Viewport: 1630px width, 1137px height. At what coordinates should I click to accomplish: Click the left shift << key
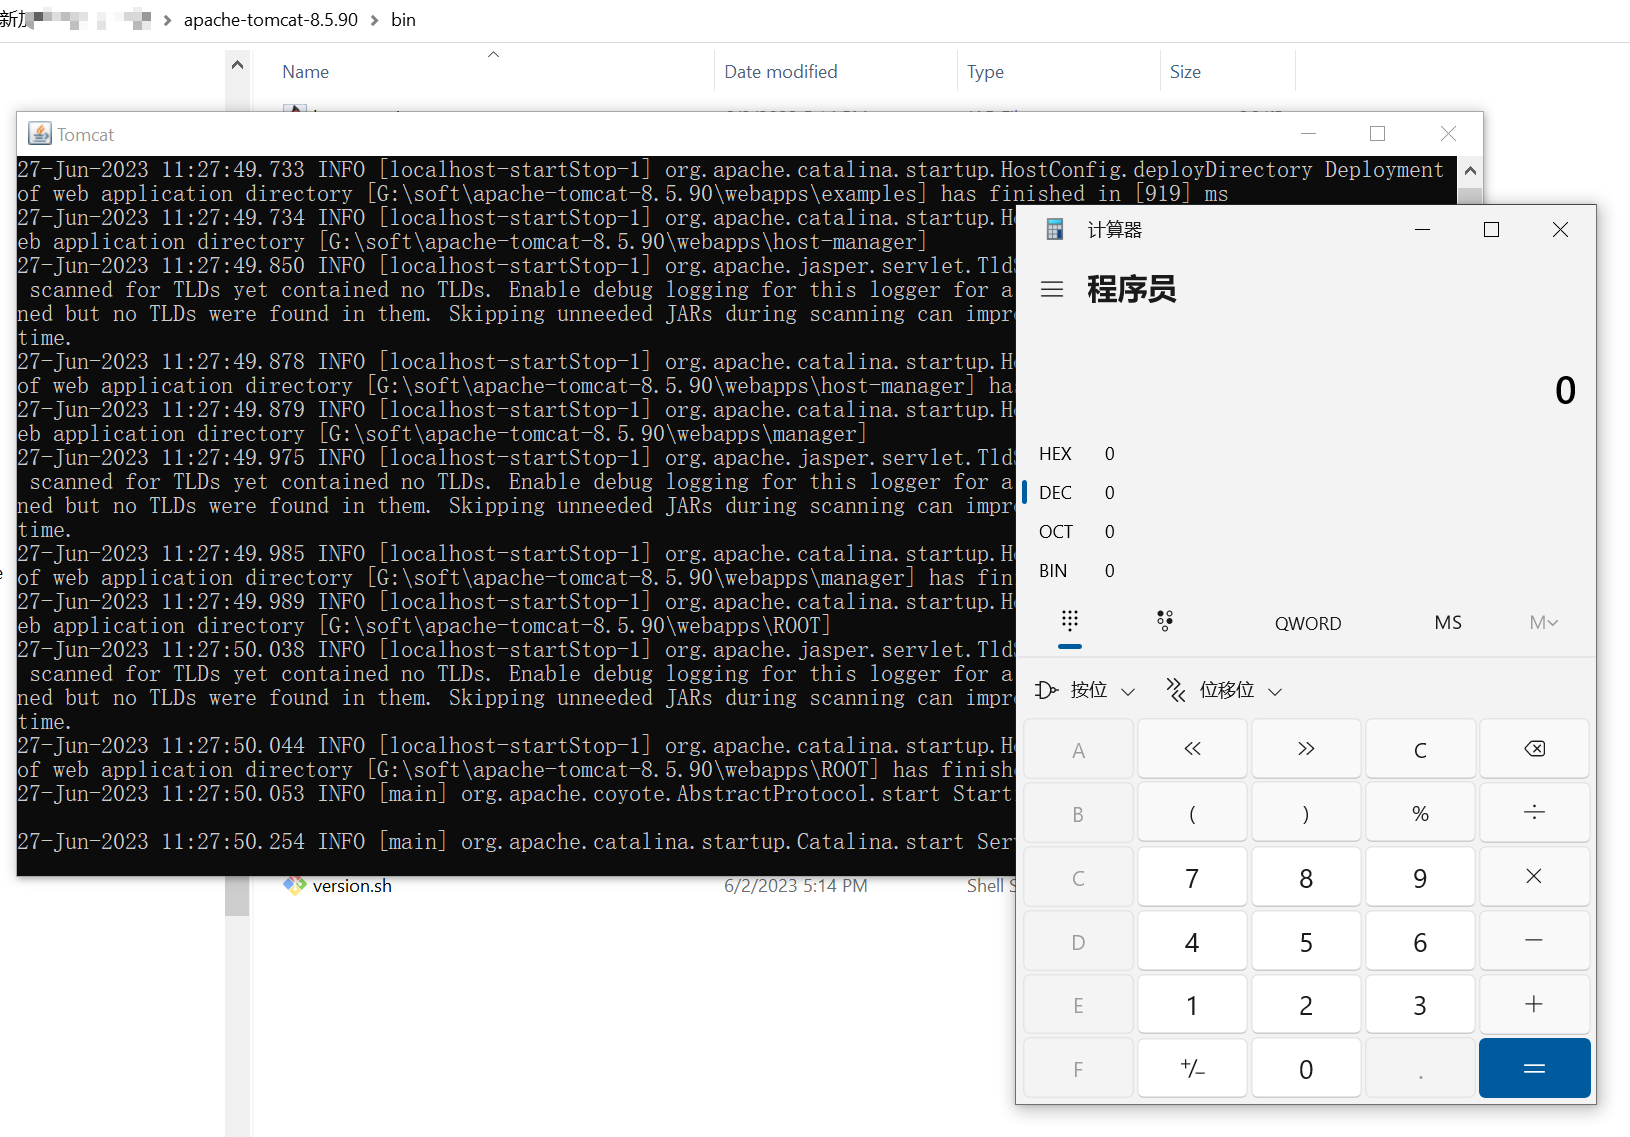click(1192, 749)
